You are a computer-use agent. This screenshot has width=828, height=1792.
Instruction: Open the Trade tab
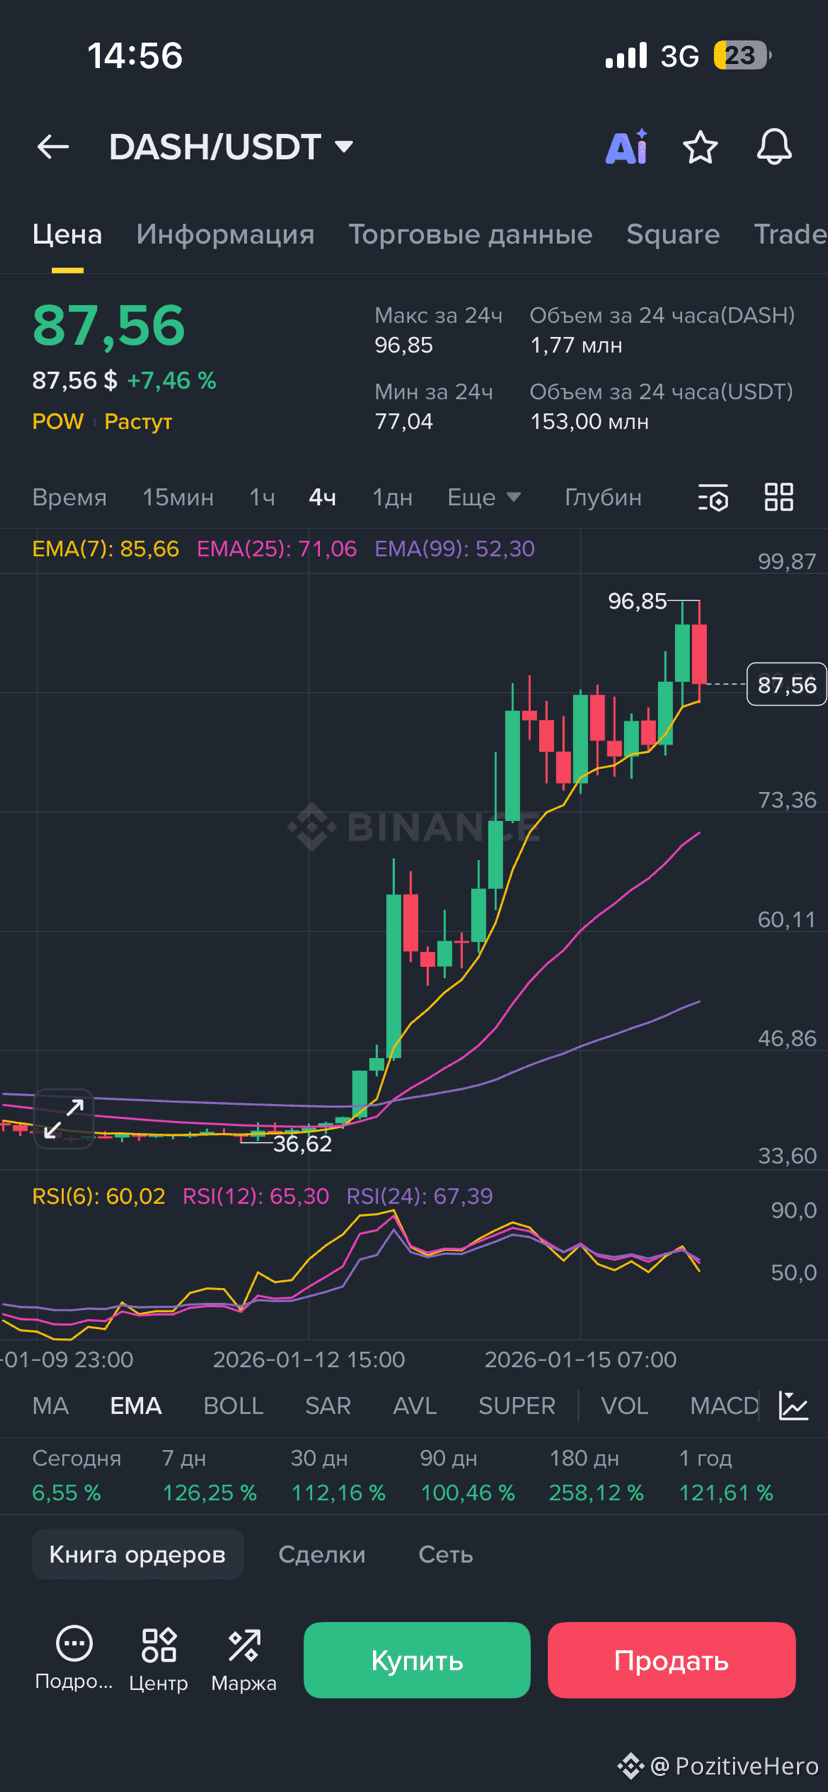[790, 234]
